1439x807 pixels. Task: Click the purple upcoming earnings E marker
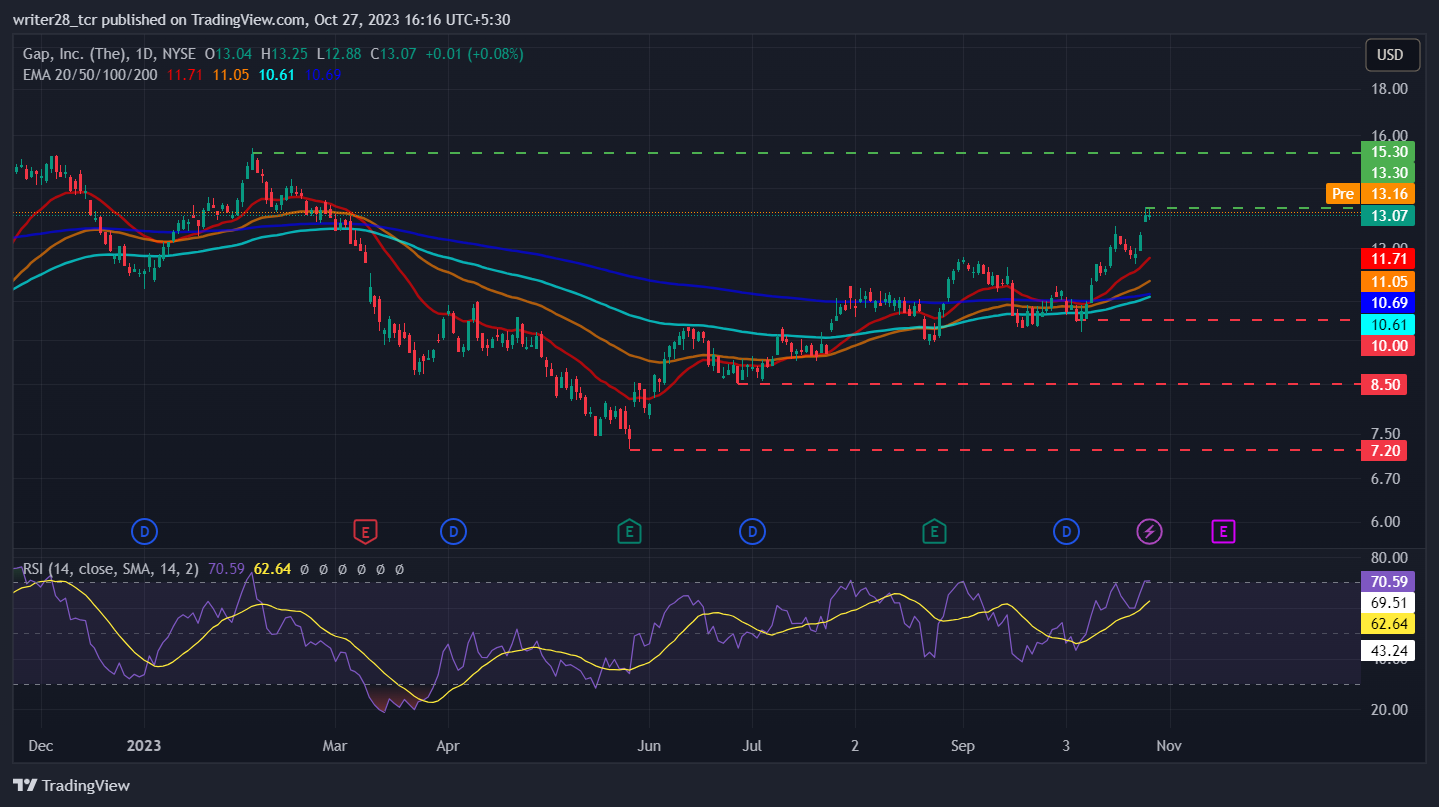coord(1223,531)
